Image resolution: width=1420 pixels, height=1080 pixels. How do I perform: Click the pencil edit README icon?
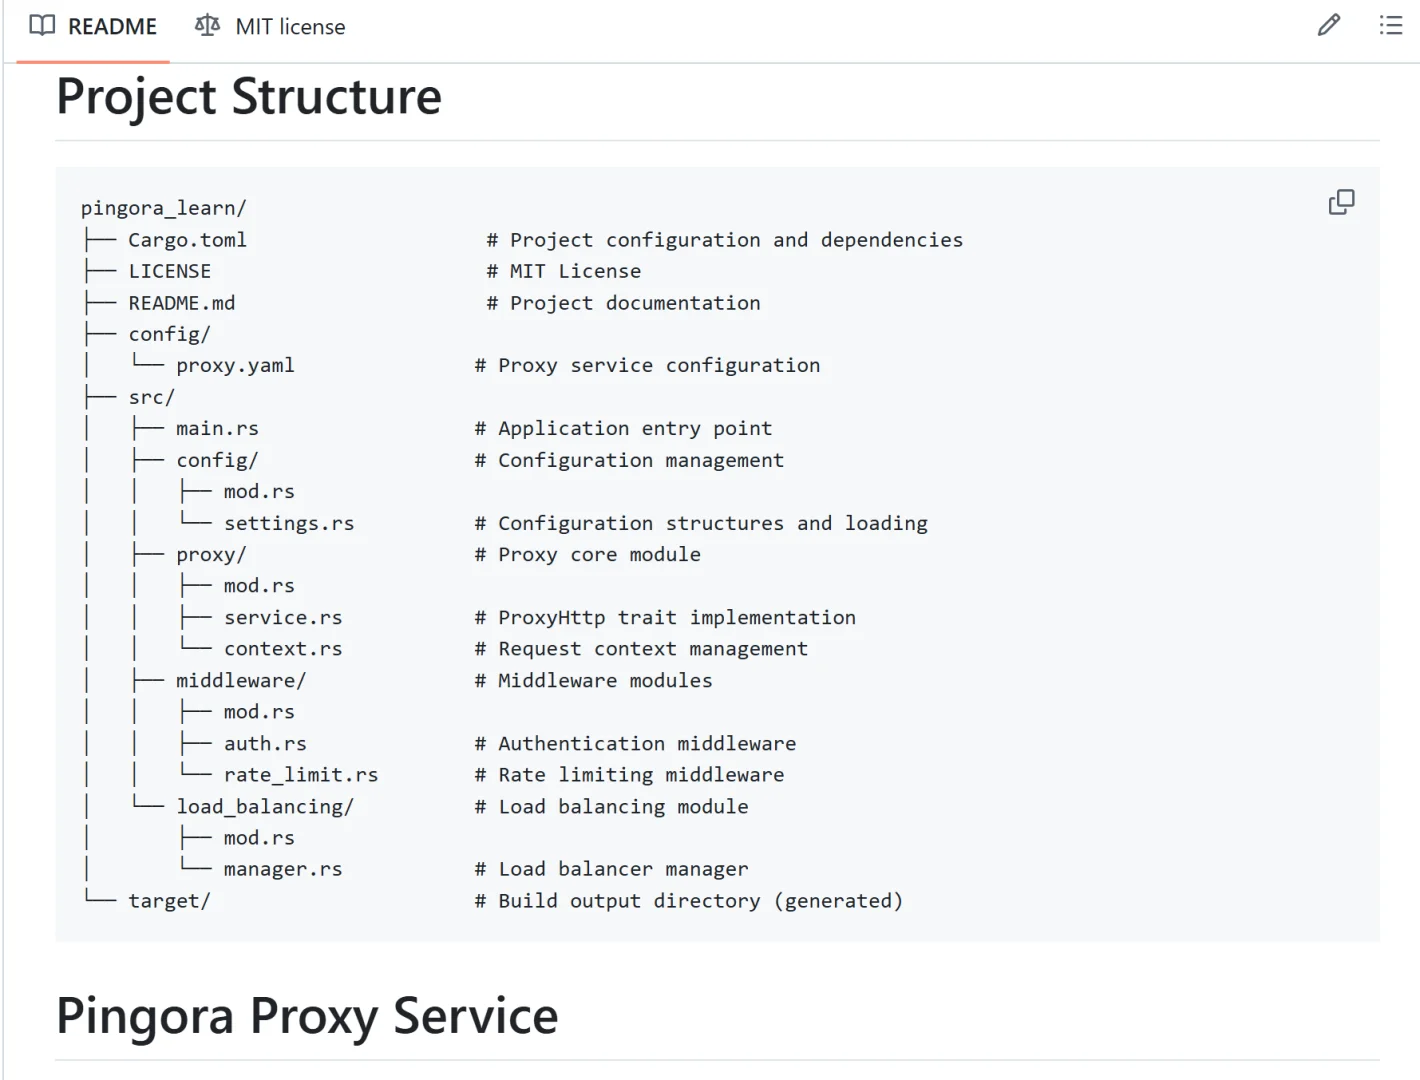coord(1328,26)
